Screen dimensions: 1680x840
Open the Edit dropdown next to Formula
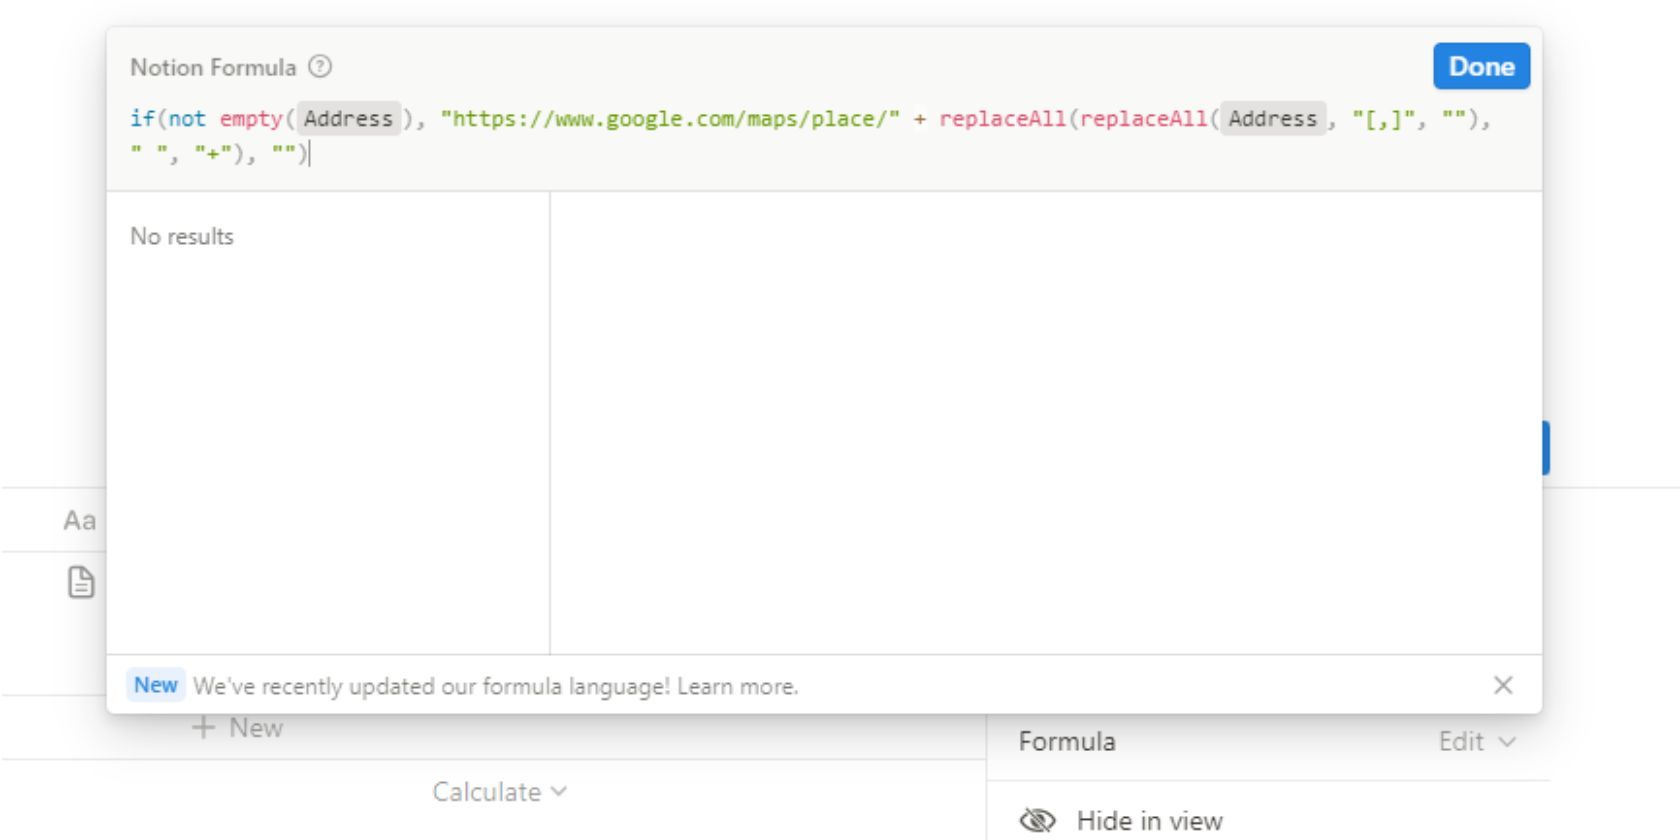pos(1476,742)
